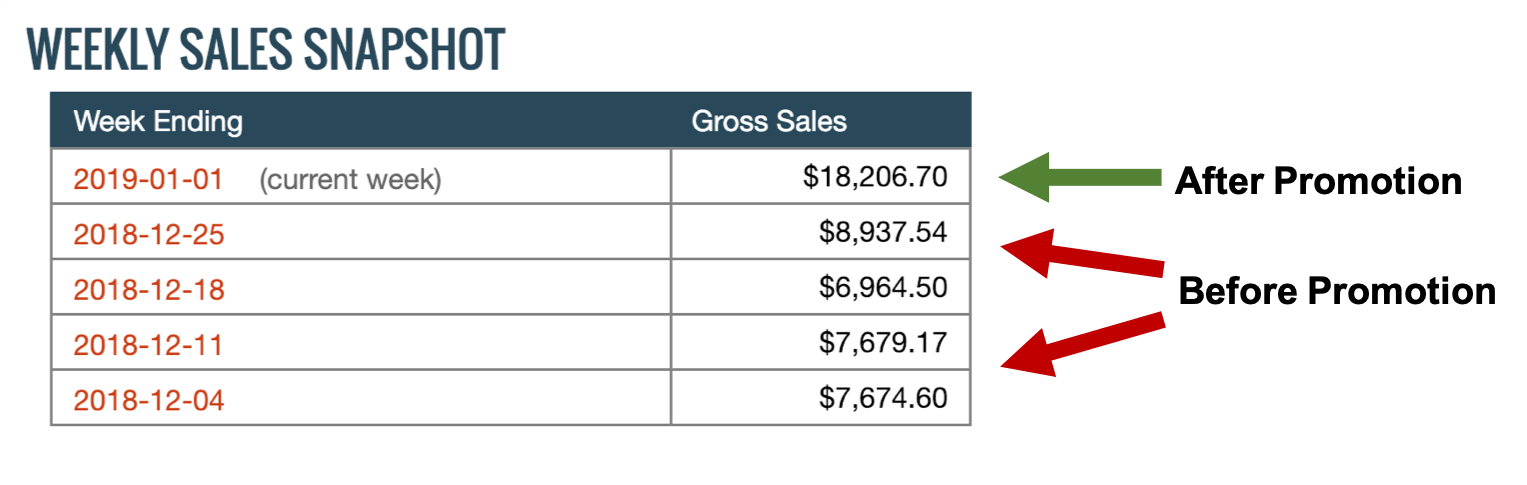The image size is (1527, 485).
Task: Open the 2018-12-04 week link
Action: tap(149, 401)
